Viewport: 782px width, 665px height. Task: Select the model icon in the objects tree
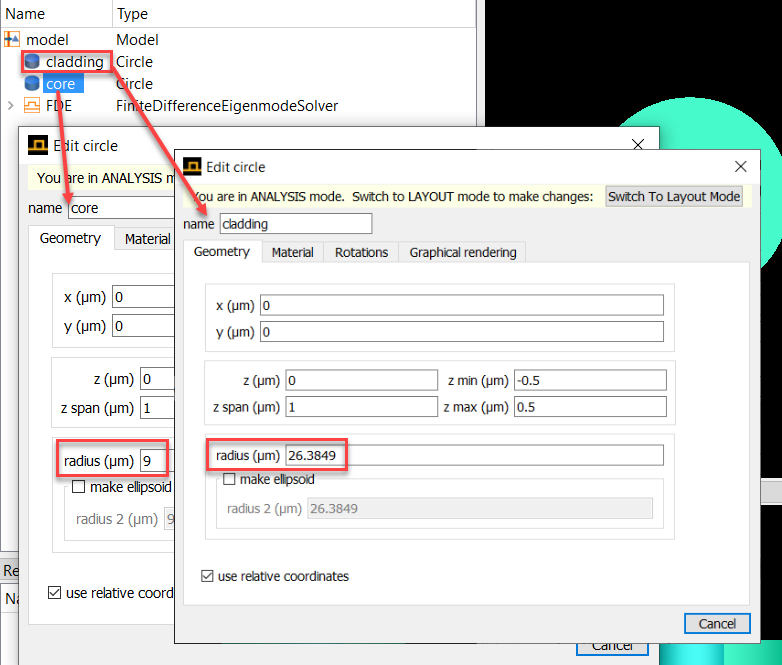(12, 39)
